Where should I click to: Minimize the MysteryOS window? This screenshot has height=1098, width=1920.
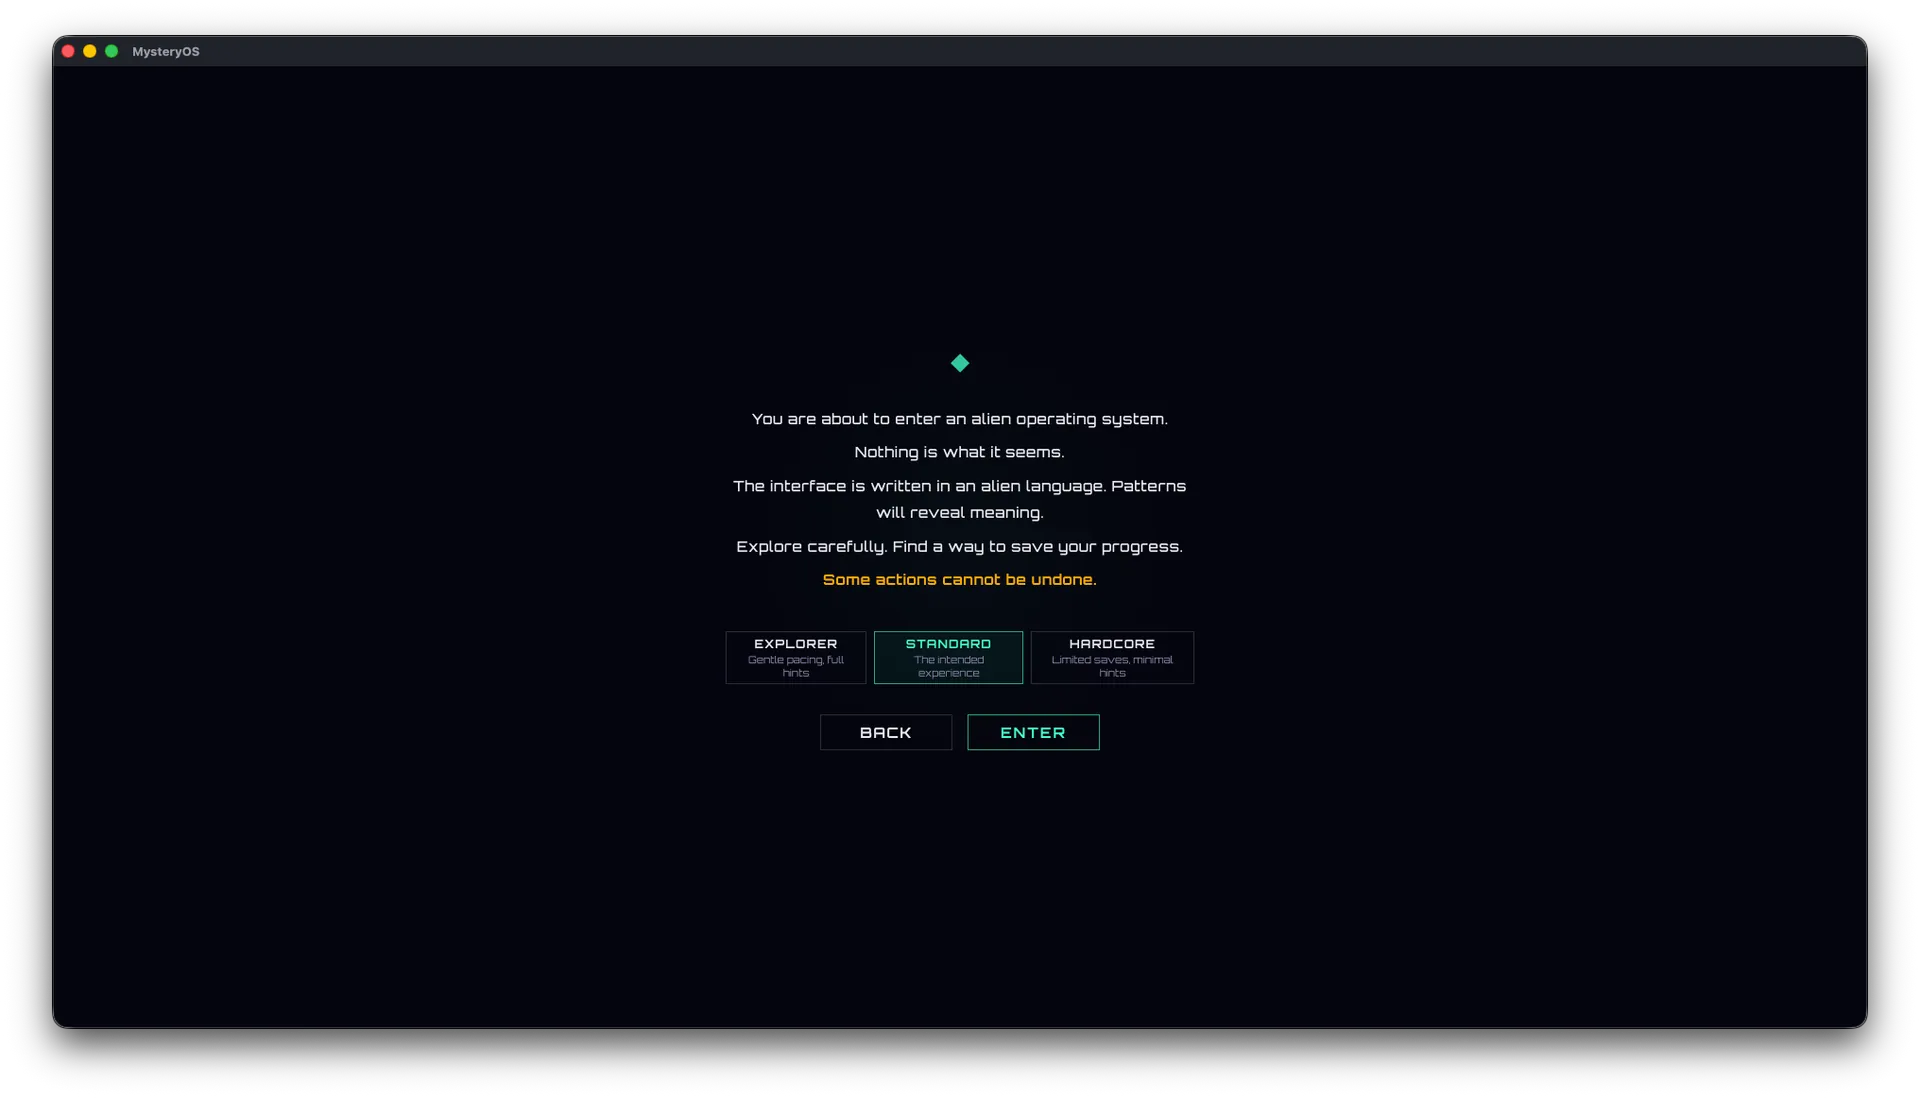pos(90,51)
